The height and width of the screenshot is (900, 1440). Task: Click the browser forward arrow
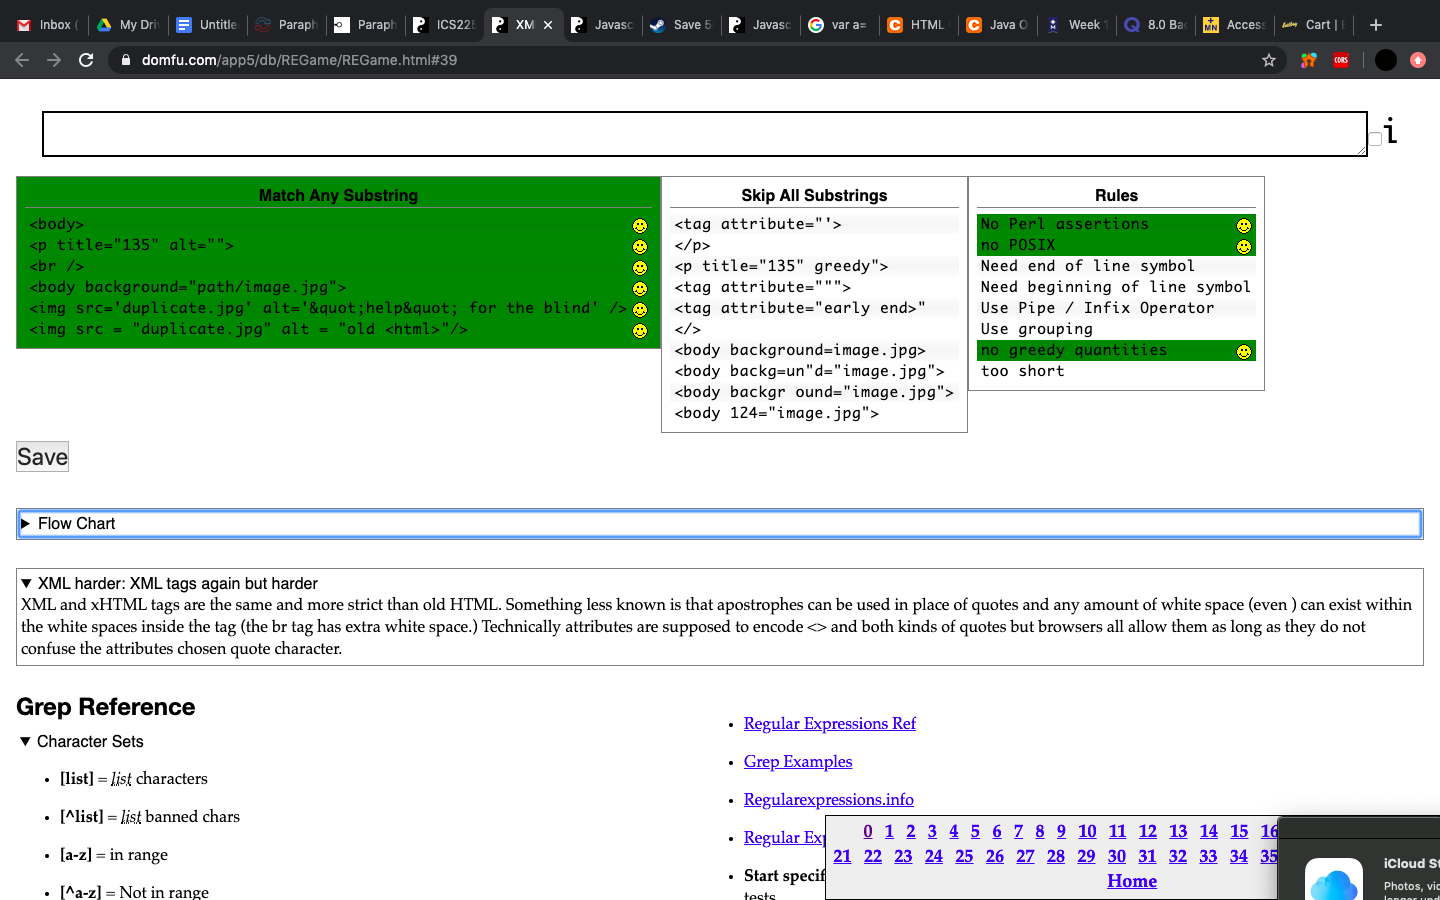[54, 60]
